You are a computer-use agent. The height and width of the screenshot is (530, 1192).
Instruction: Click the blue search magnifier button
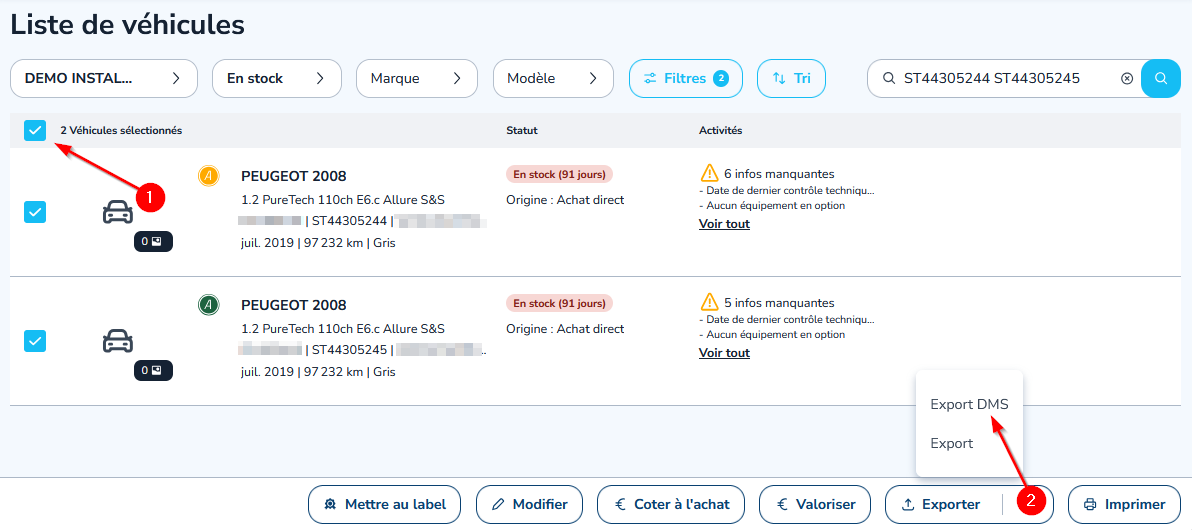[1161, 78]
